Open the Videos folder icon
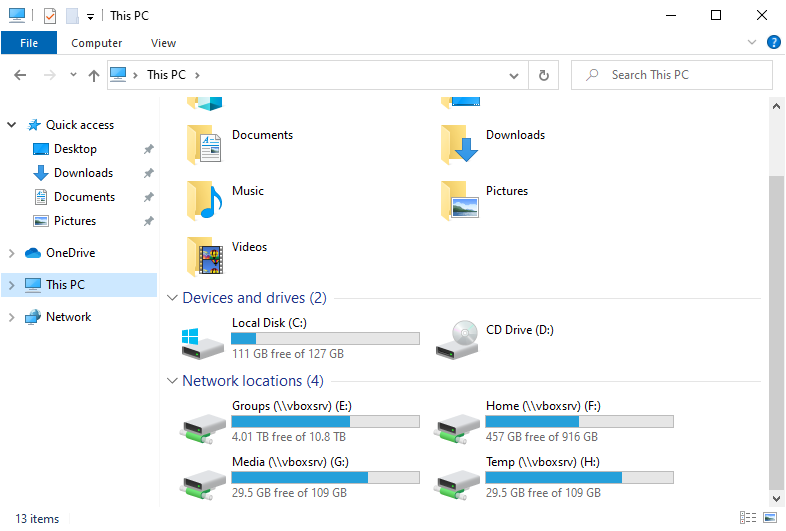The height and width of the screenshot is (531, 786). coord(203,257)
